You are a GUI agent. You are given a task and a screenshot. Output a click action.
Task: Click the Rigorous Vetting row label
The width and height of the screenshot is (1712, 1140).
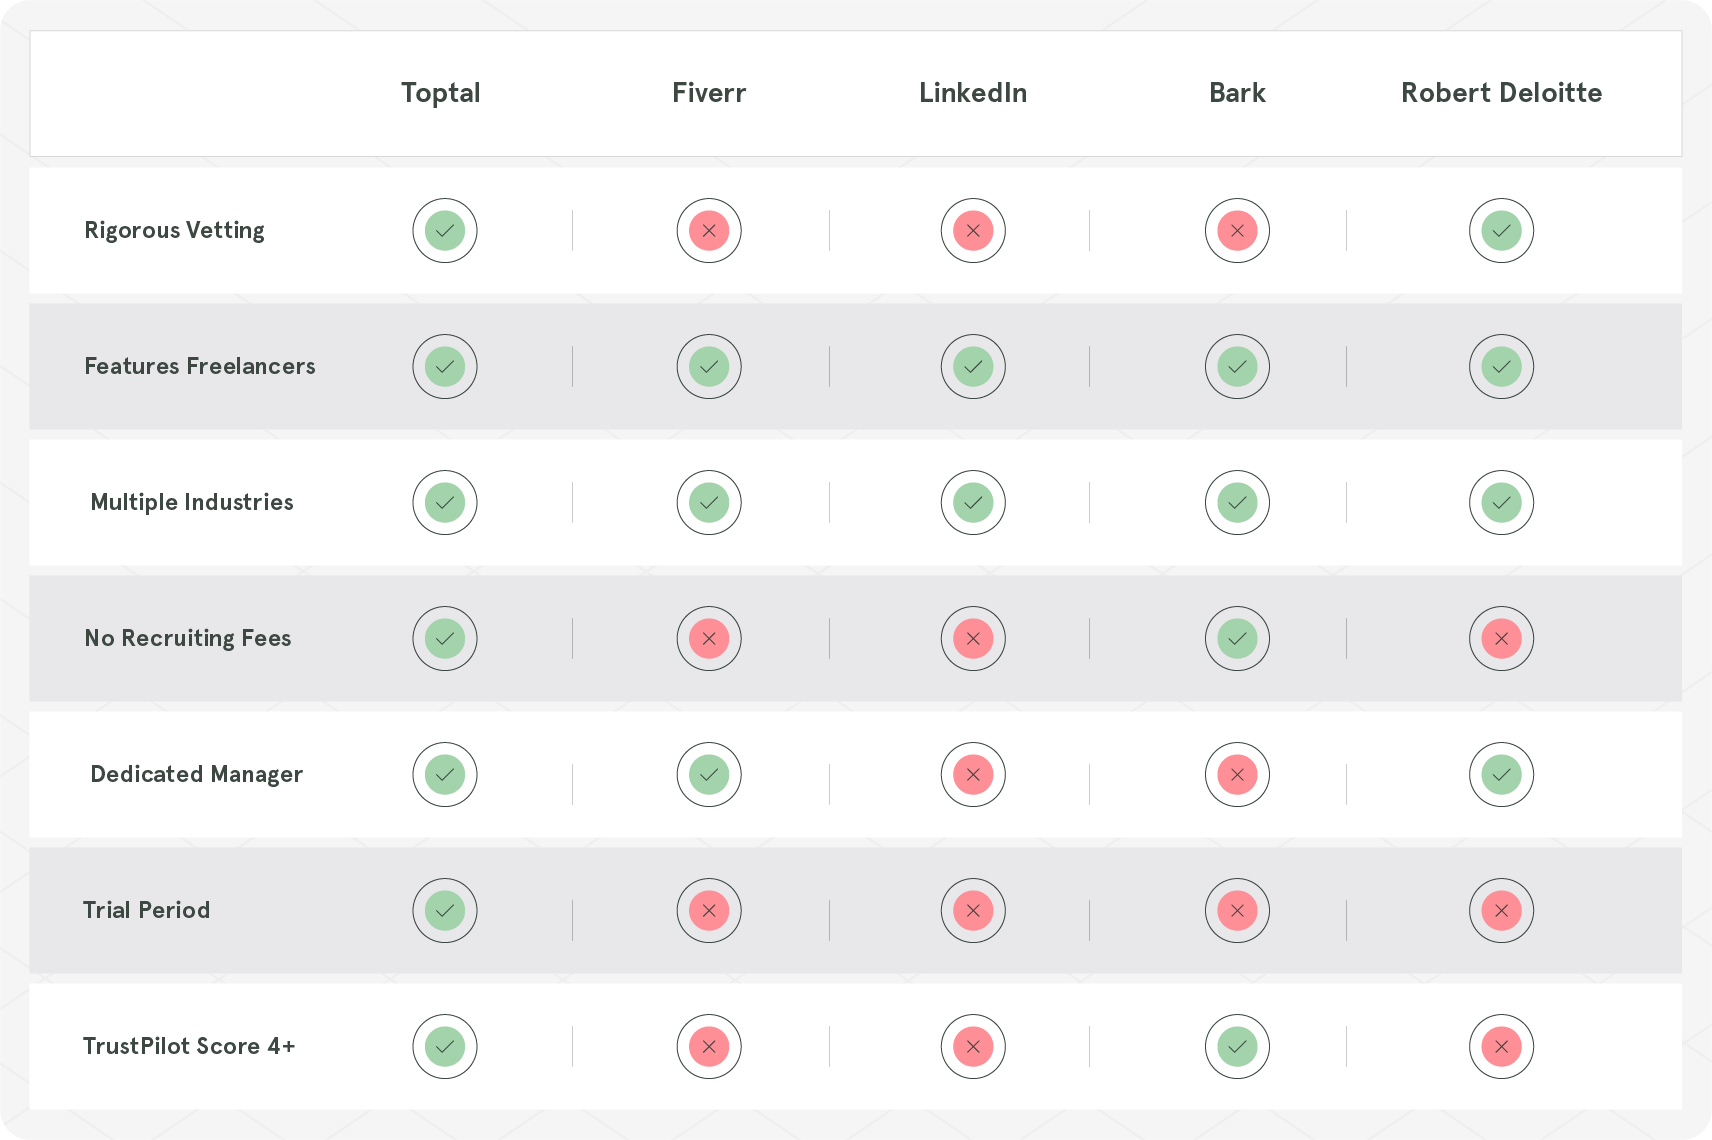click(175, 231)
